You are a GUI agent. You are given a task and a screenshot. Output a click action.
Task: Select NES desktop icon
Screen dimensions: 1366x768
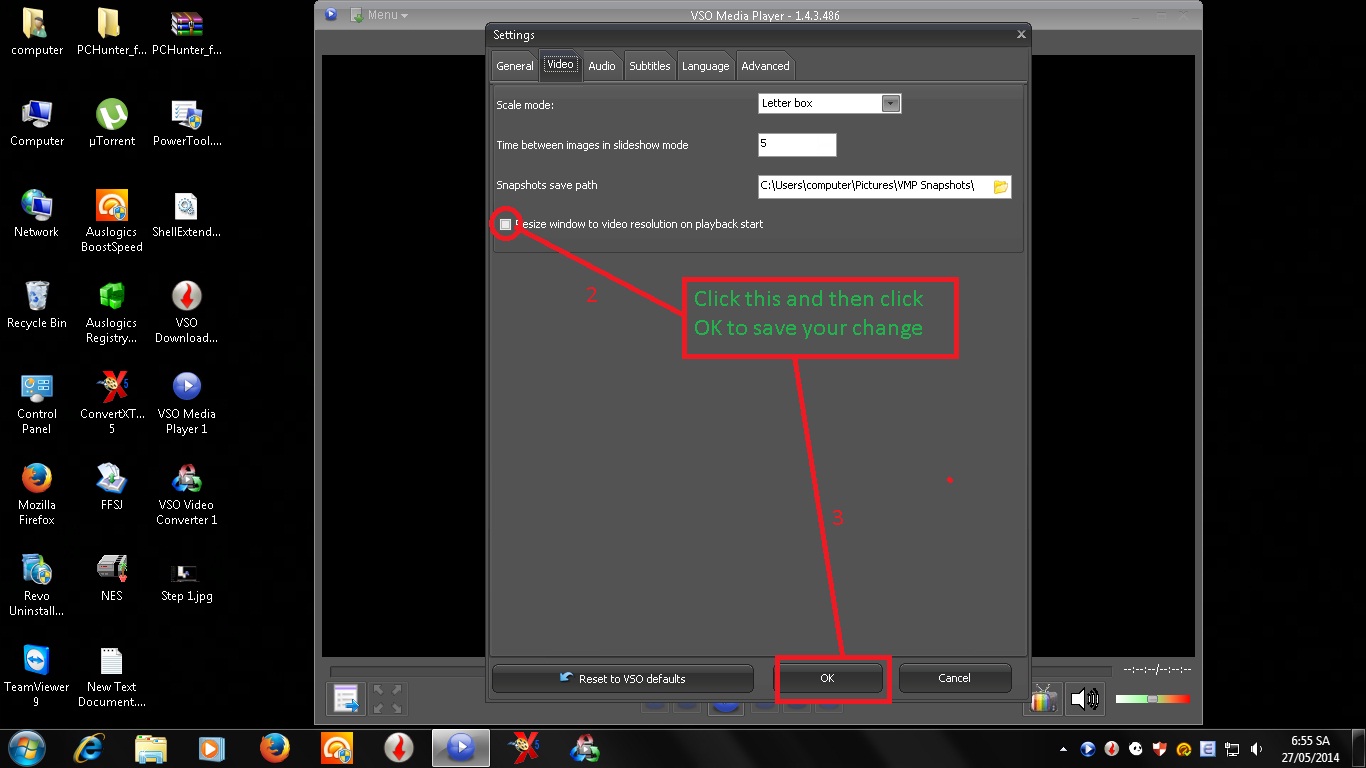tap(111, 578)
